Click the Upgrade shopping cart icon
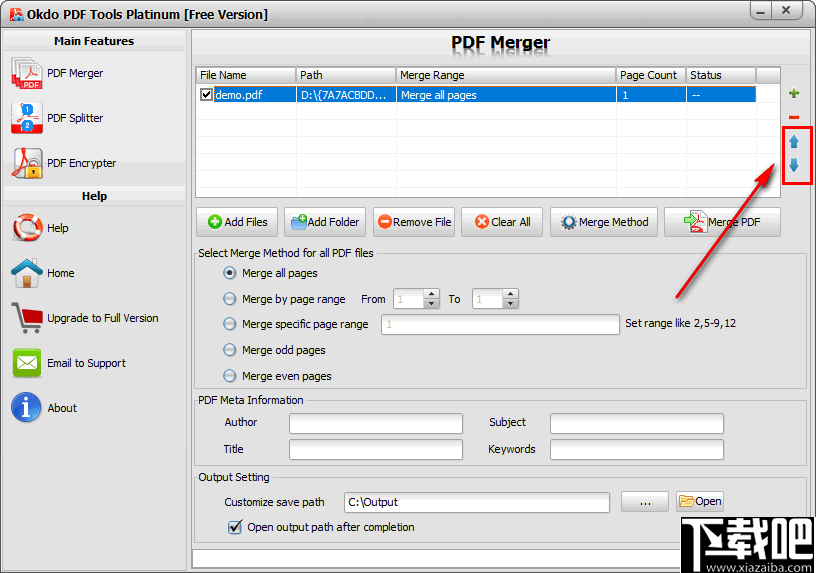This screenshot has height=573, width=816. tap(27, 317)
